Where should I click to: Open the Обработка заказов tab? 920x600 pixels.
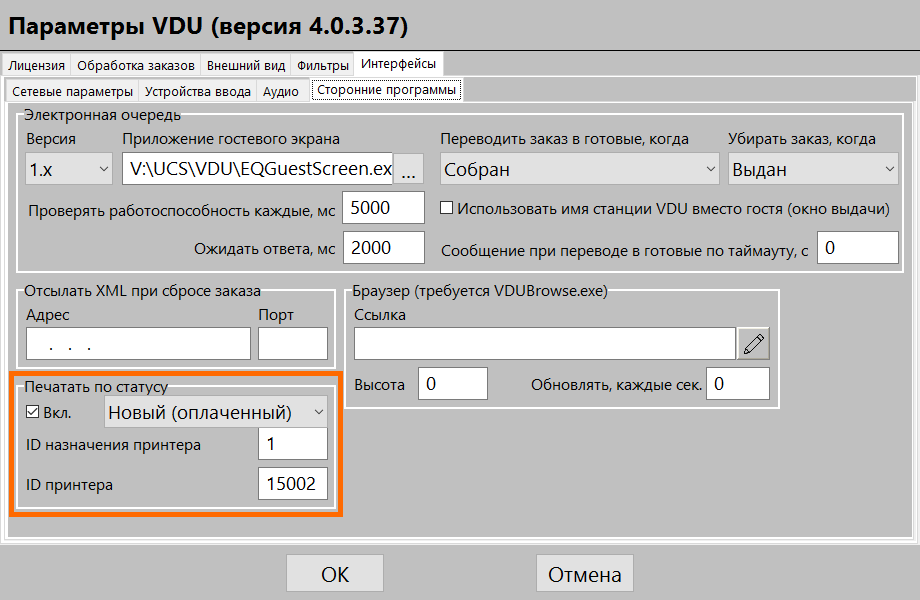[x=135, y=65]
